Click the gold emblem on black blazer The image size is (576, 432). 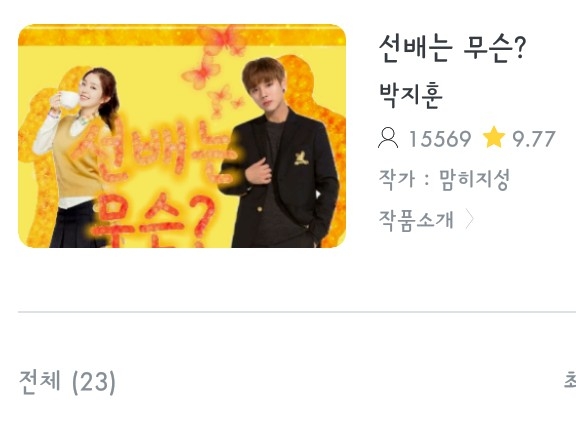301,158
